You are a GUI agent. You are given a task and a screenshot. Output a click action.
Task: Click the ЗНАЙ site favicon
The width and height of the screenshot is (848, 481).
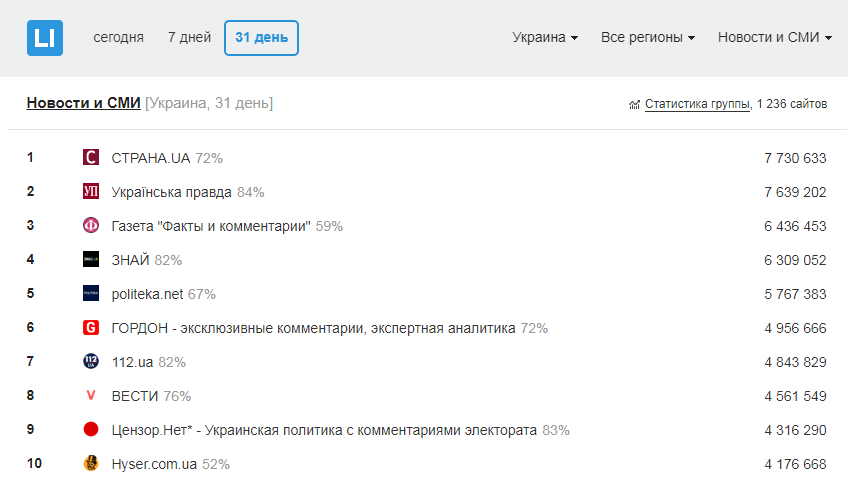pos(91,260)
